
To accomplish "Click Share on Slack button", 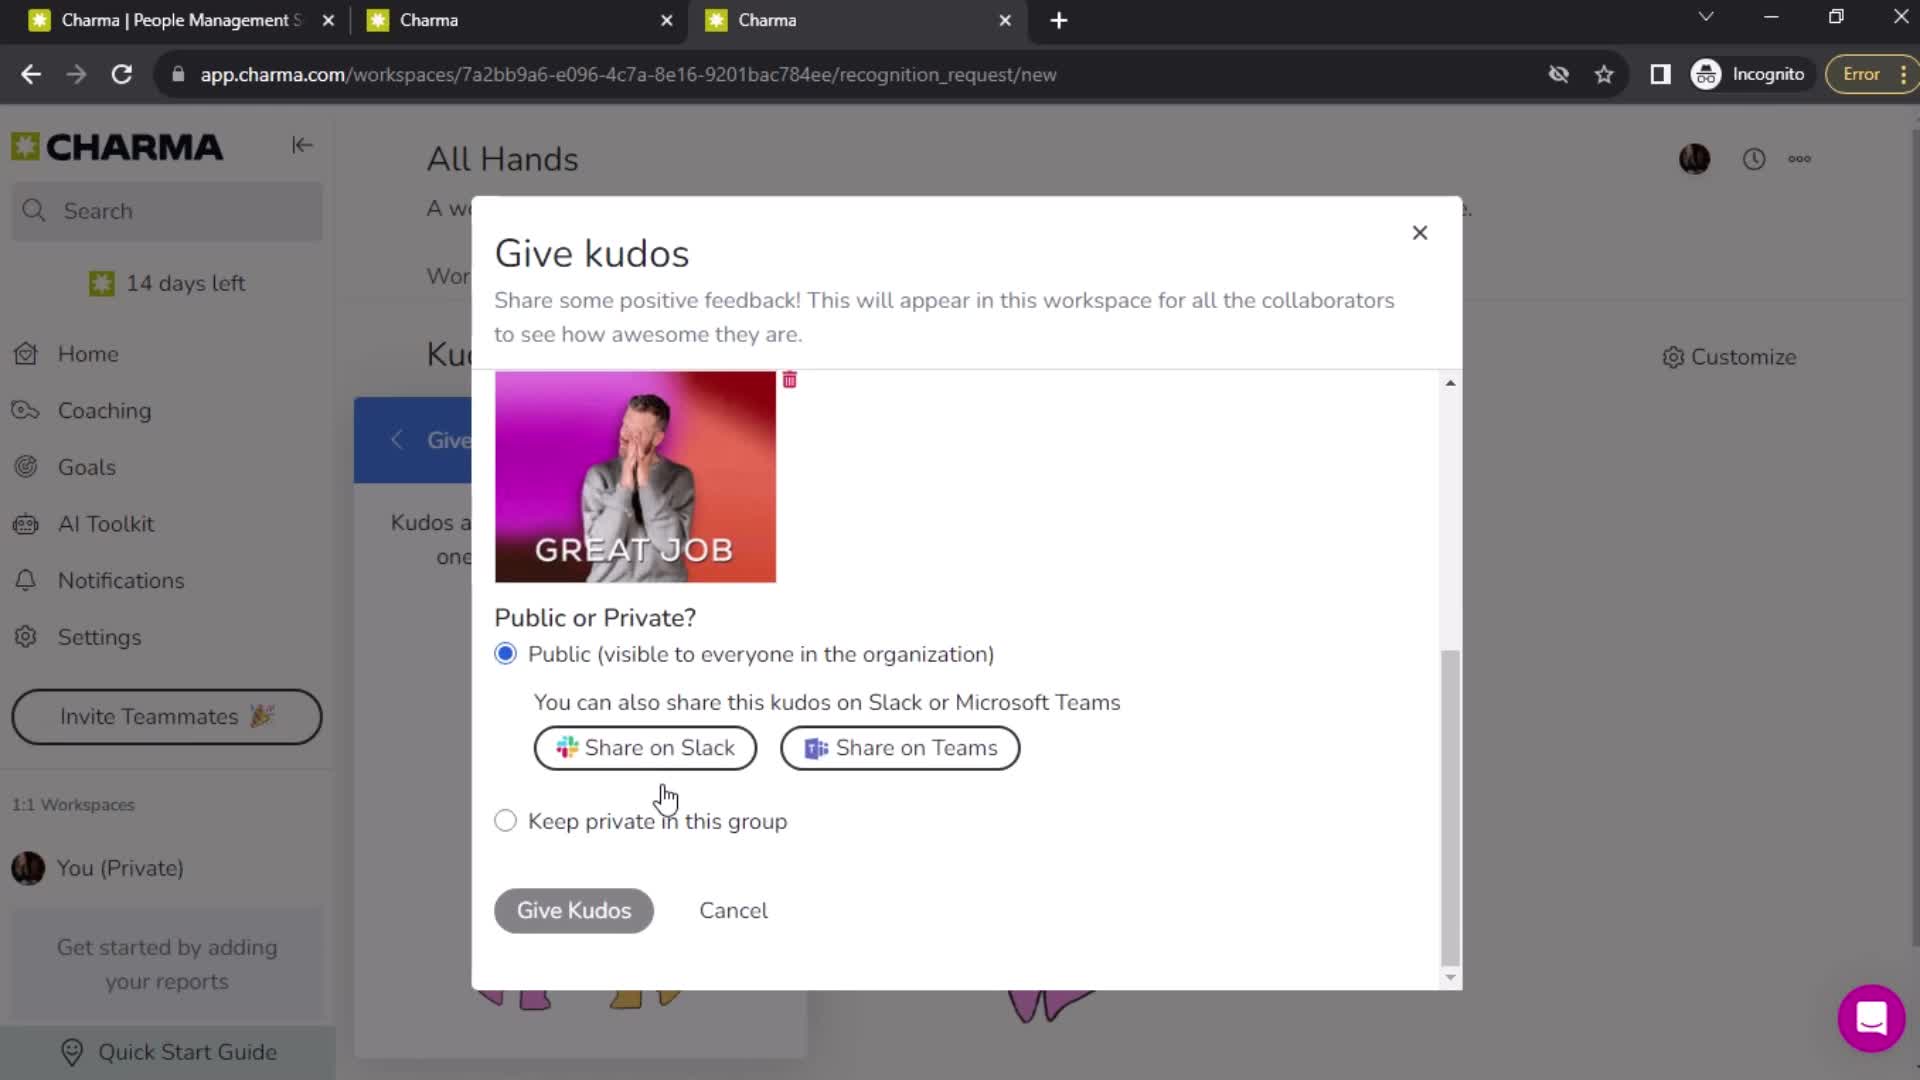I will (x=645, y=748).
